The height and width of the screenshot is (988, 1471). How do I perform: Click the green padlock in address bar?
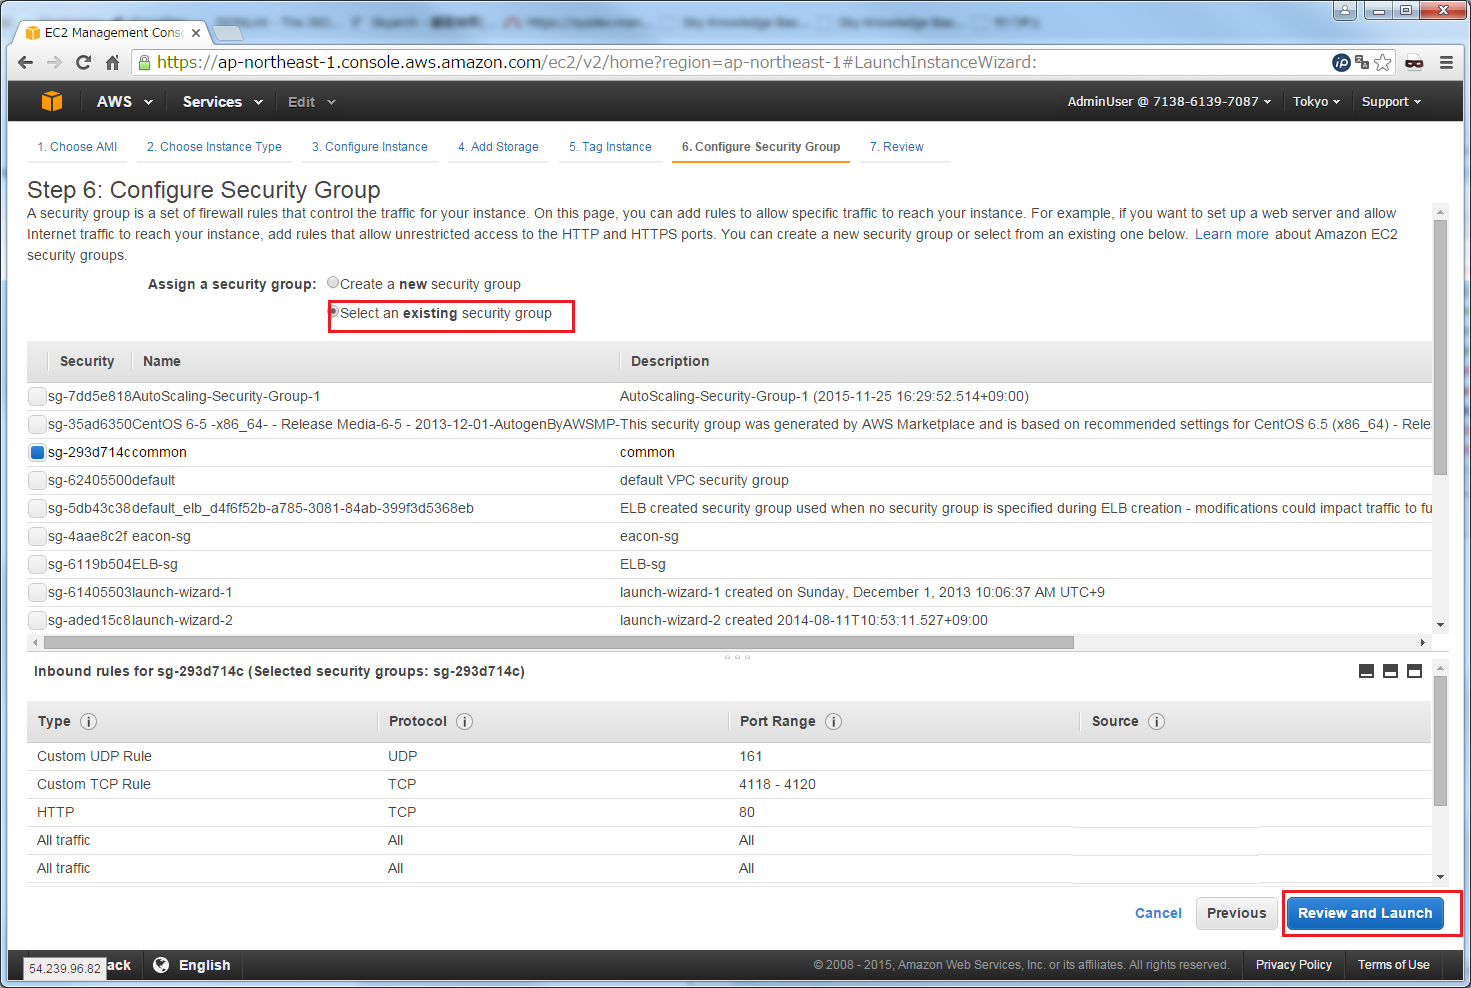(145, 62)
